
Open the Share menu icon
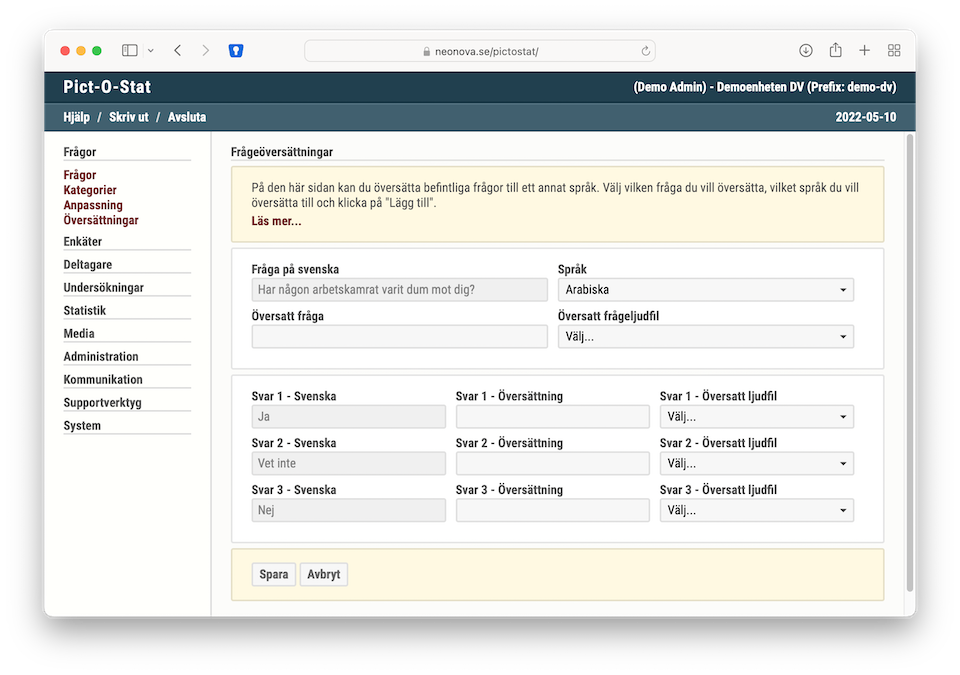(835, 50)
